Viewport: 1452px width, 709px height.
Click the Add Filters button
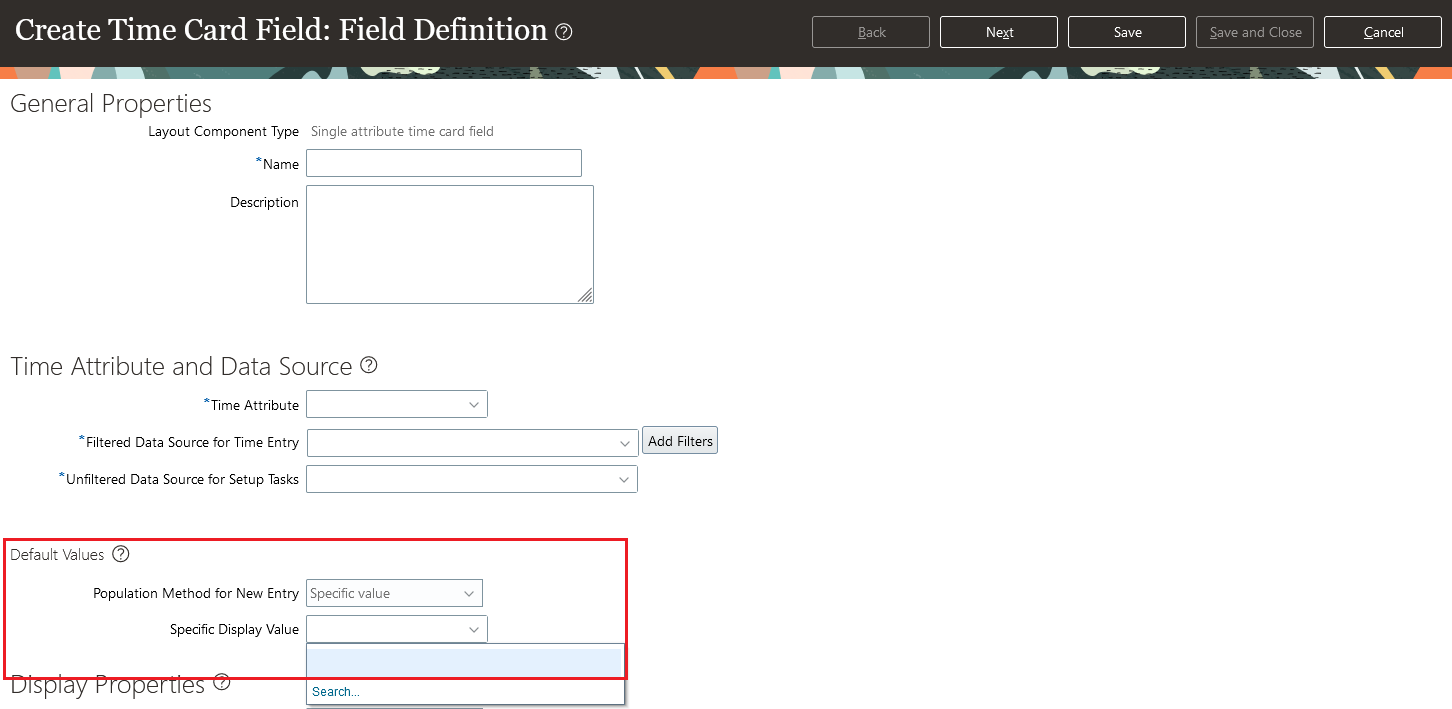coord(679,440)
